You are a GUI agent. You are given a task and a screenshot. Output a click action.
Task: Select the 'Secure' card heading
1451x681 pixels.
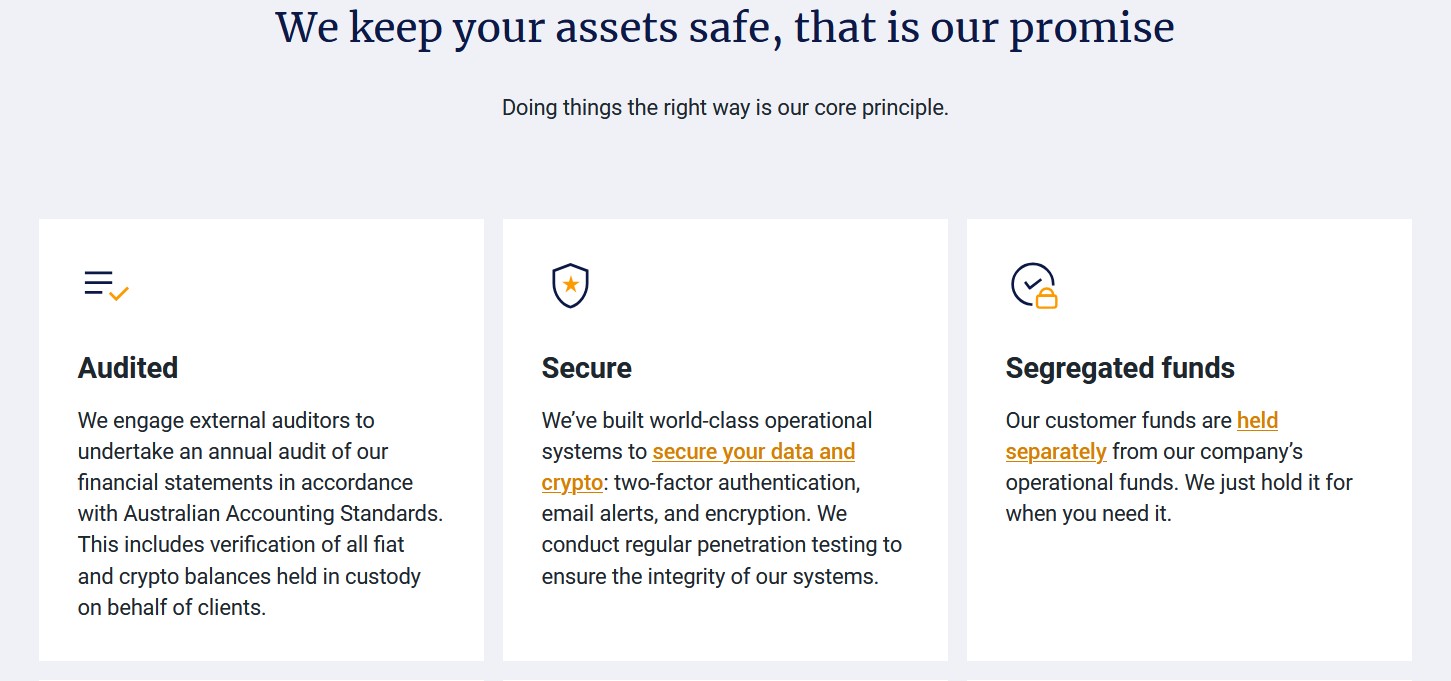click(x=587, y=368)
